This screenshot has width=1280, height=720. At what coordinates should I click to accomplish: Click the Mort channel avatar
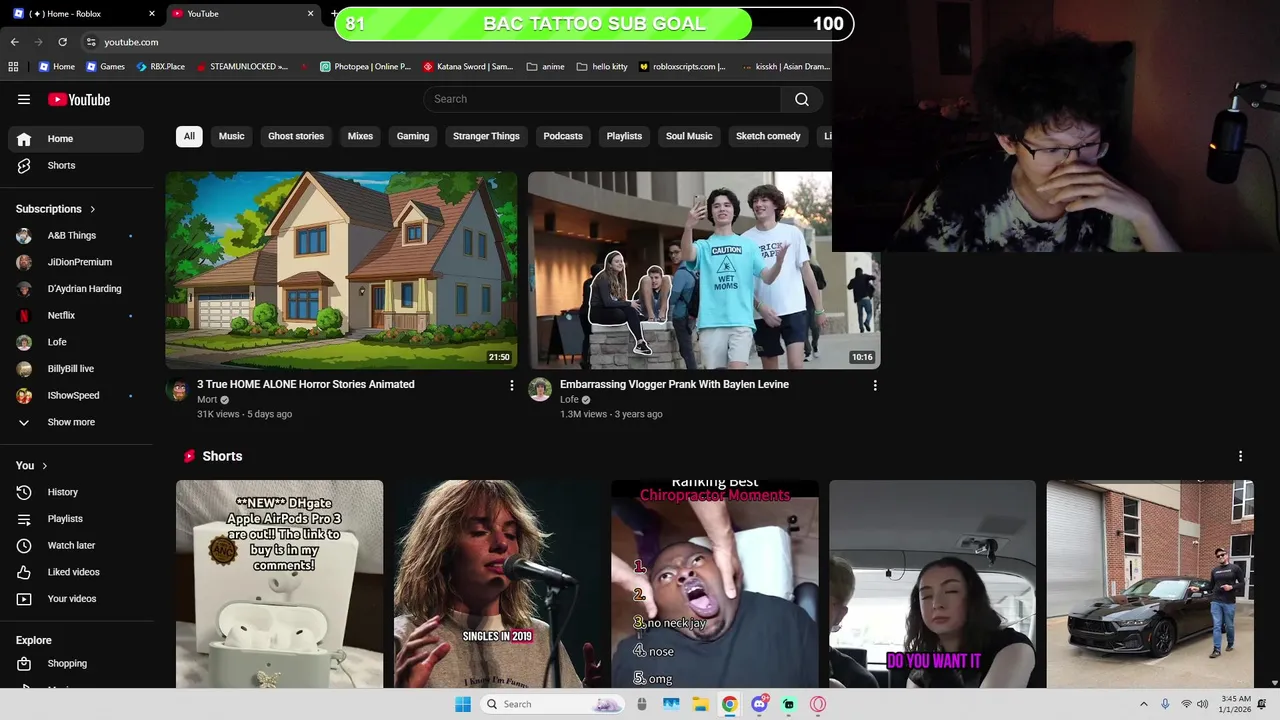(x=177, y=390)
